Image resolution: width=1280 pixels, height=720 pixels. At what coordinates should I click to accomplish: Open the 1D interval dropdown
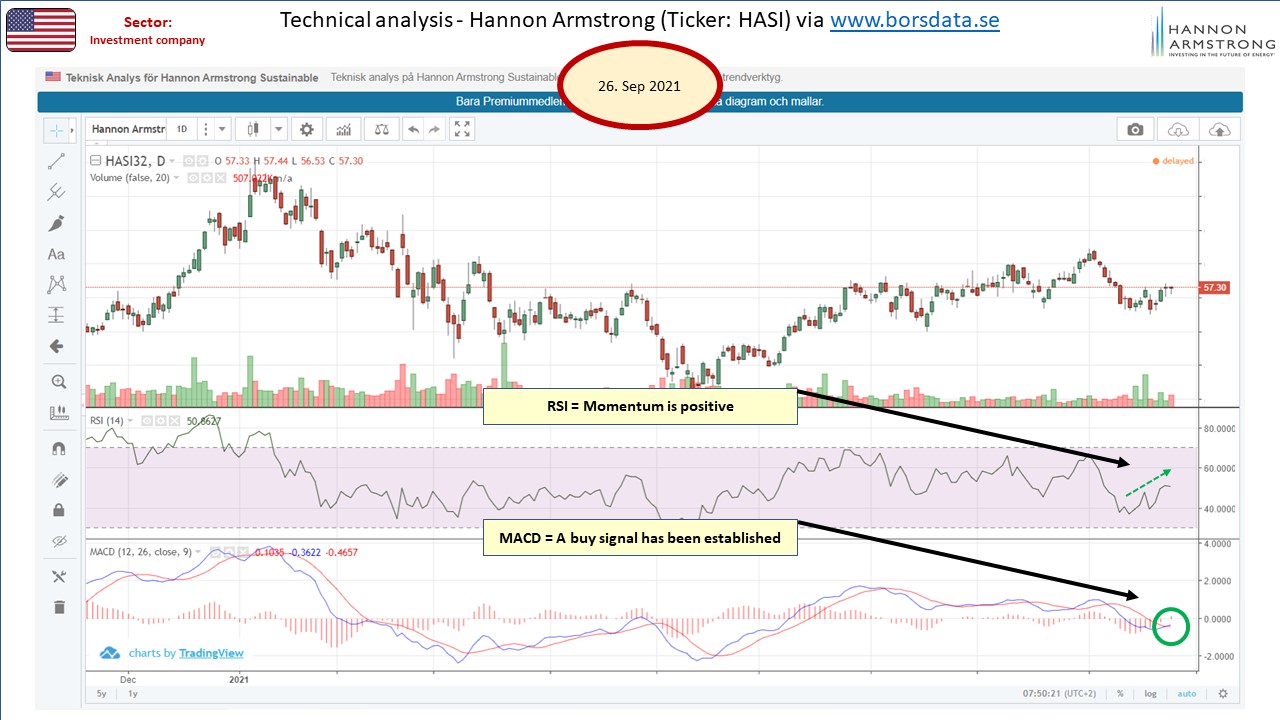(x=182, y=129)
